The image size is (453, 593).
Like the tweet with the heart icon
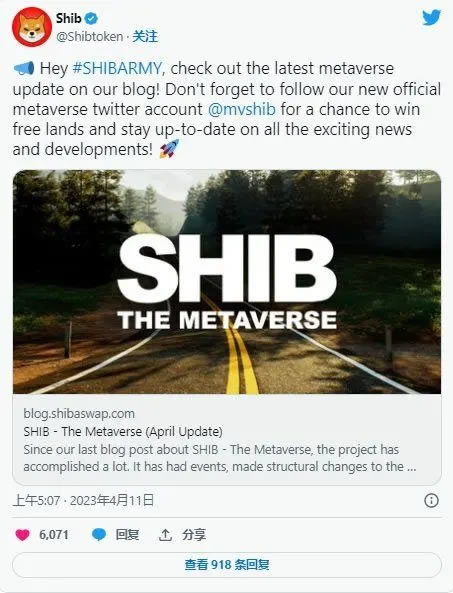pos(22,535)
